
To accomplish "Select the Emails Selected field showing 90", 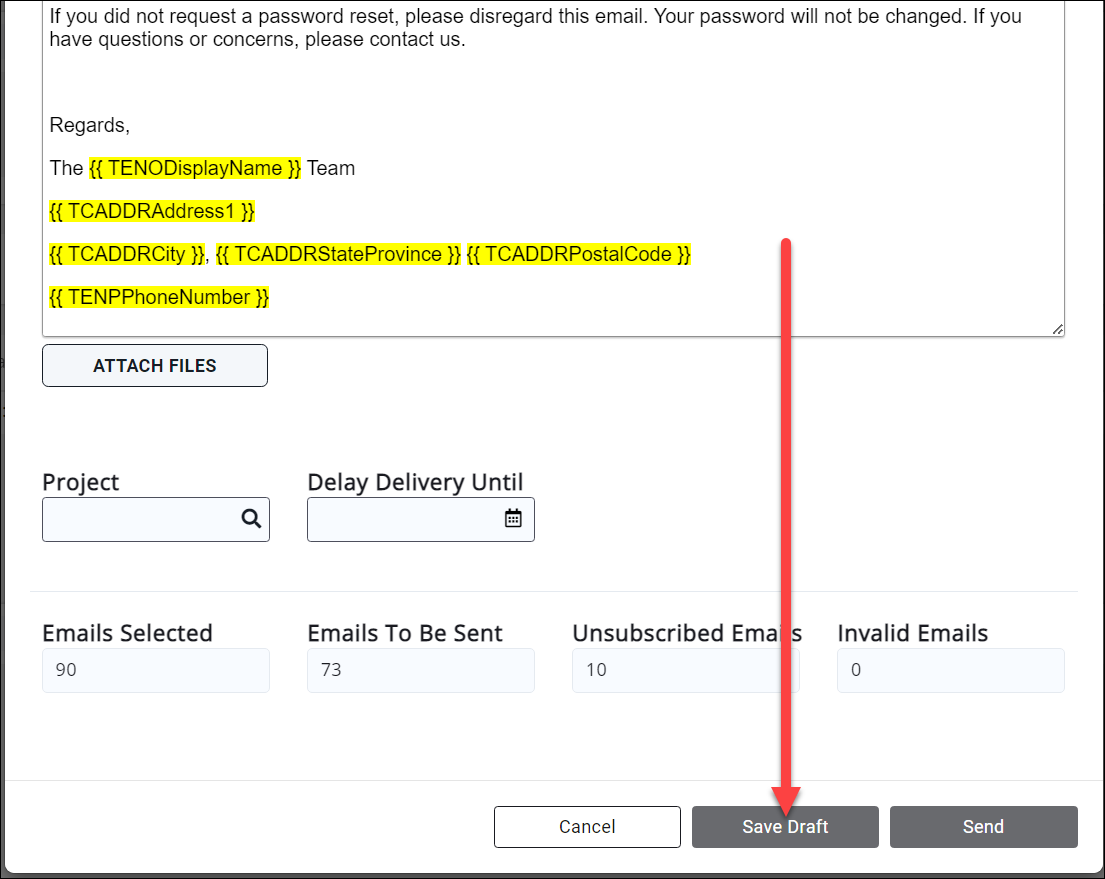I will [155, 670].
